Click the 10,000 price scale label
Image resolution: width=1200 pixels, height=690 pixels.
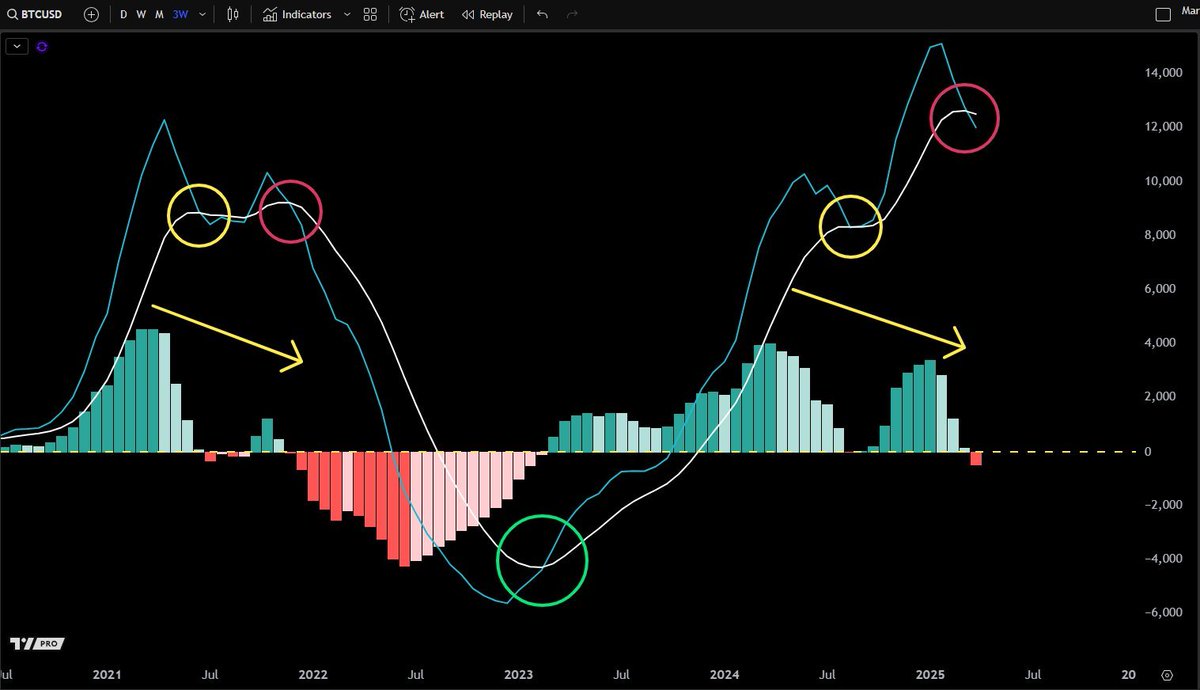point(1162,182)
